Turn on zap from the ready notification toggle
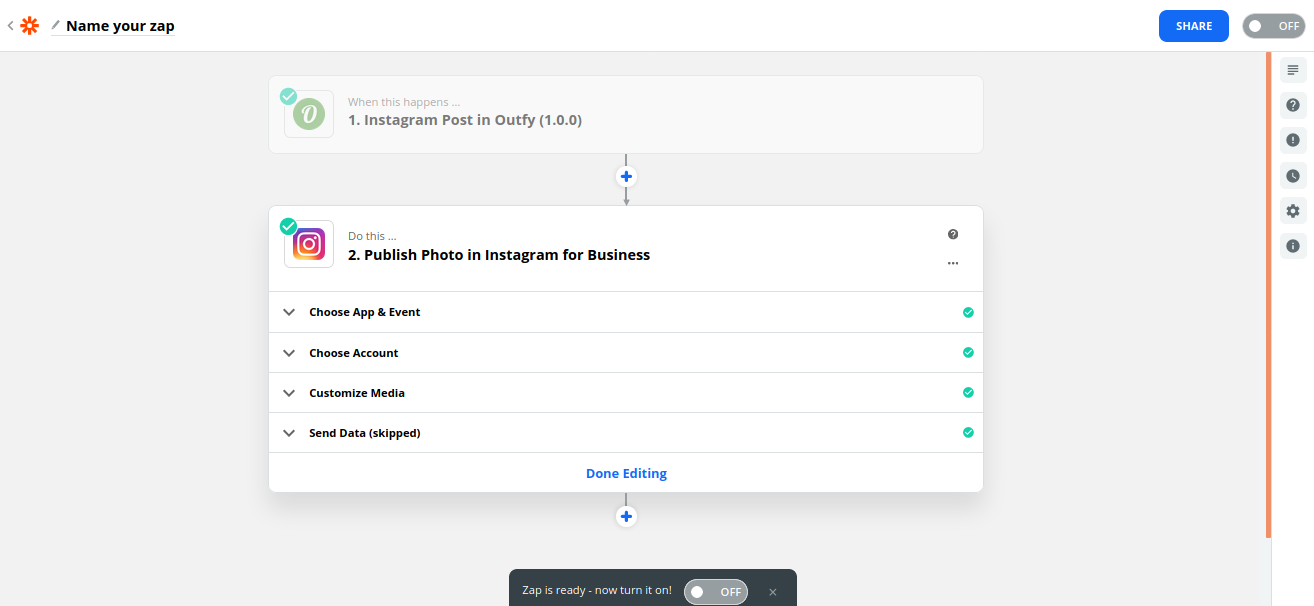1314x606 pixels. pos(716,592)
